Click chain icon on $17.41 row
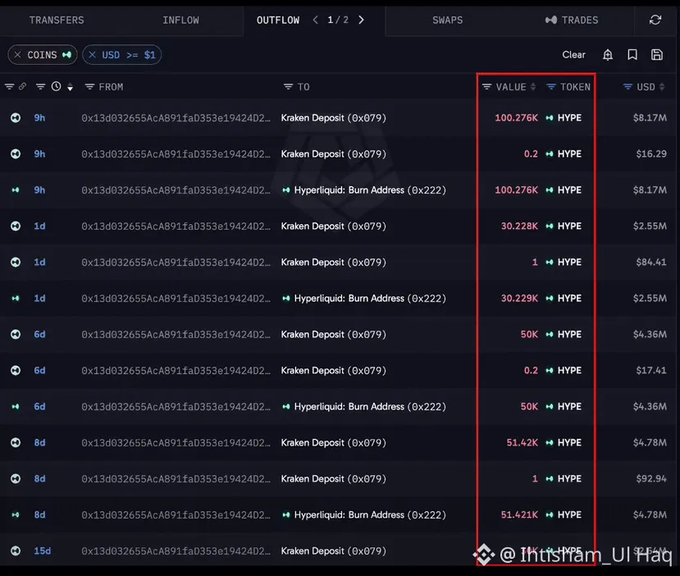Viewport: 680px width, 576px height. point(16,370)
